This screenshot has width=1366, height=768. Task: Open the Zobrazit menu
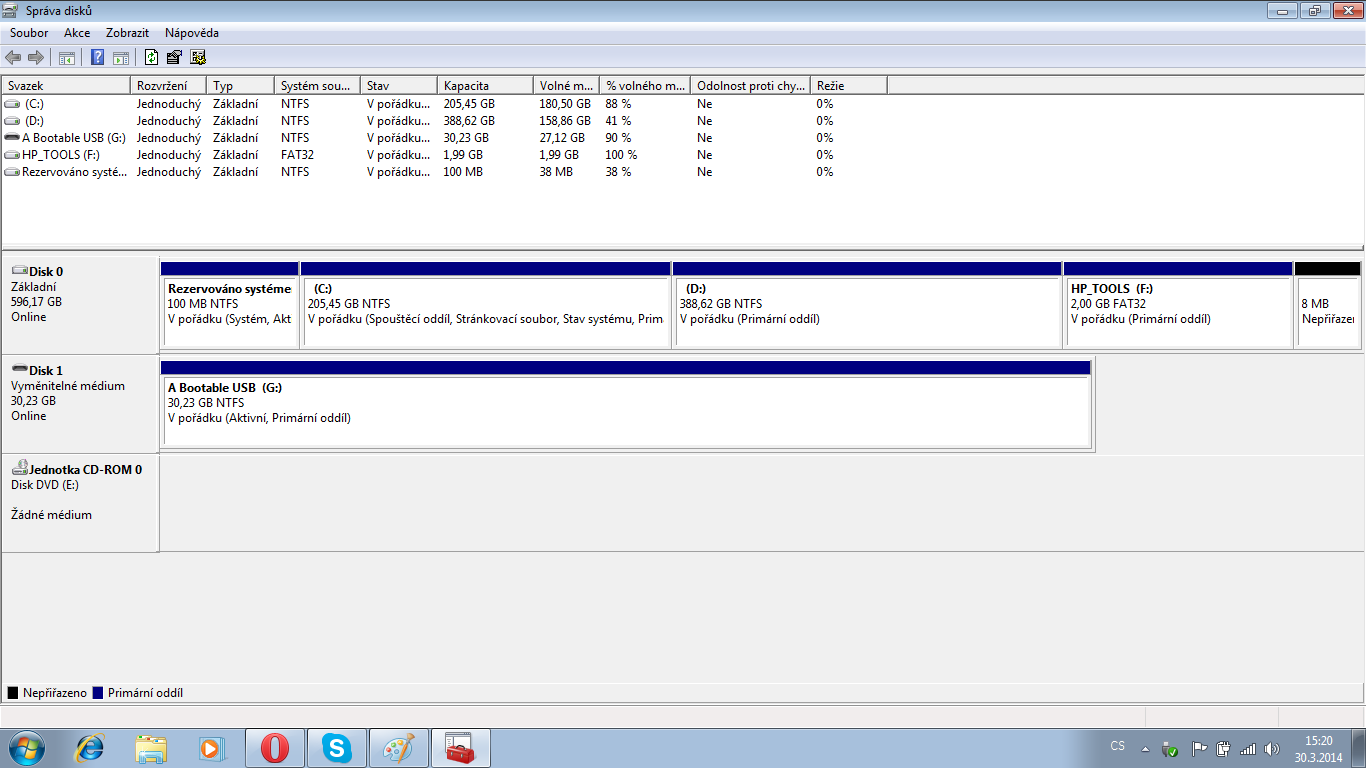pyautogui.click(x=127, y=33)
